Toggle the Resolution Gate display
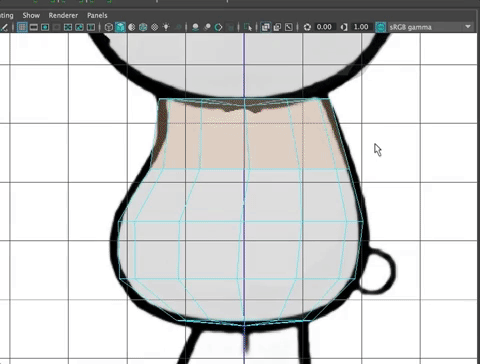 pos(45,27)
